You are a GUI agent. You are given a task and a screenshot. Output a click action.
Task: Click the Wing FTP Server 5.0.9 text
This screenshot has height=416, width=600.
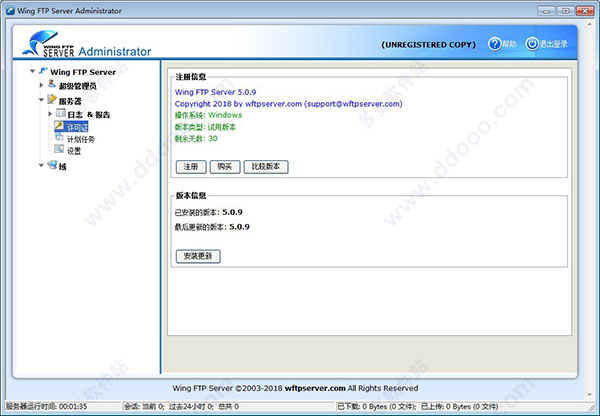[x=215, y=92]
